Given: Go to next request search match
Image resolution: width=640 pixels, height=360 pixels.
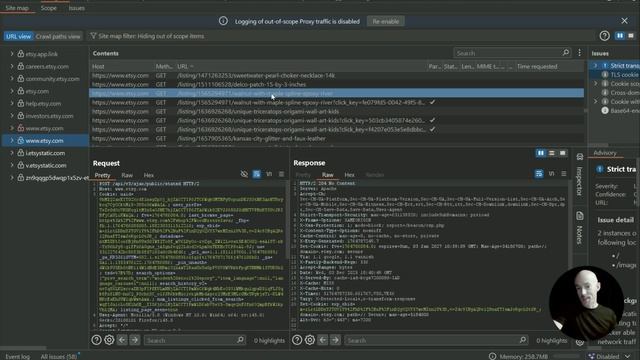Looking at the screenshot, I should coord(135,340).
